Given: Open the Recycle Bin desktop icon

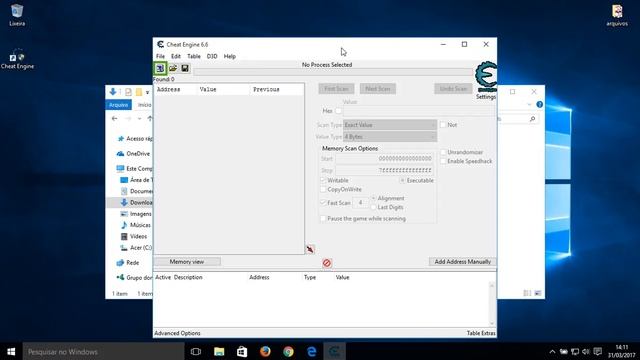Looking at the screenshot, I should point(17,15).
